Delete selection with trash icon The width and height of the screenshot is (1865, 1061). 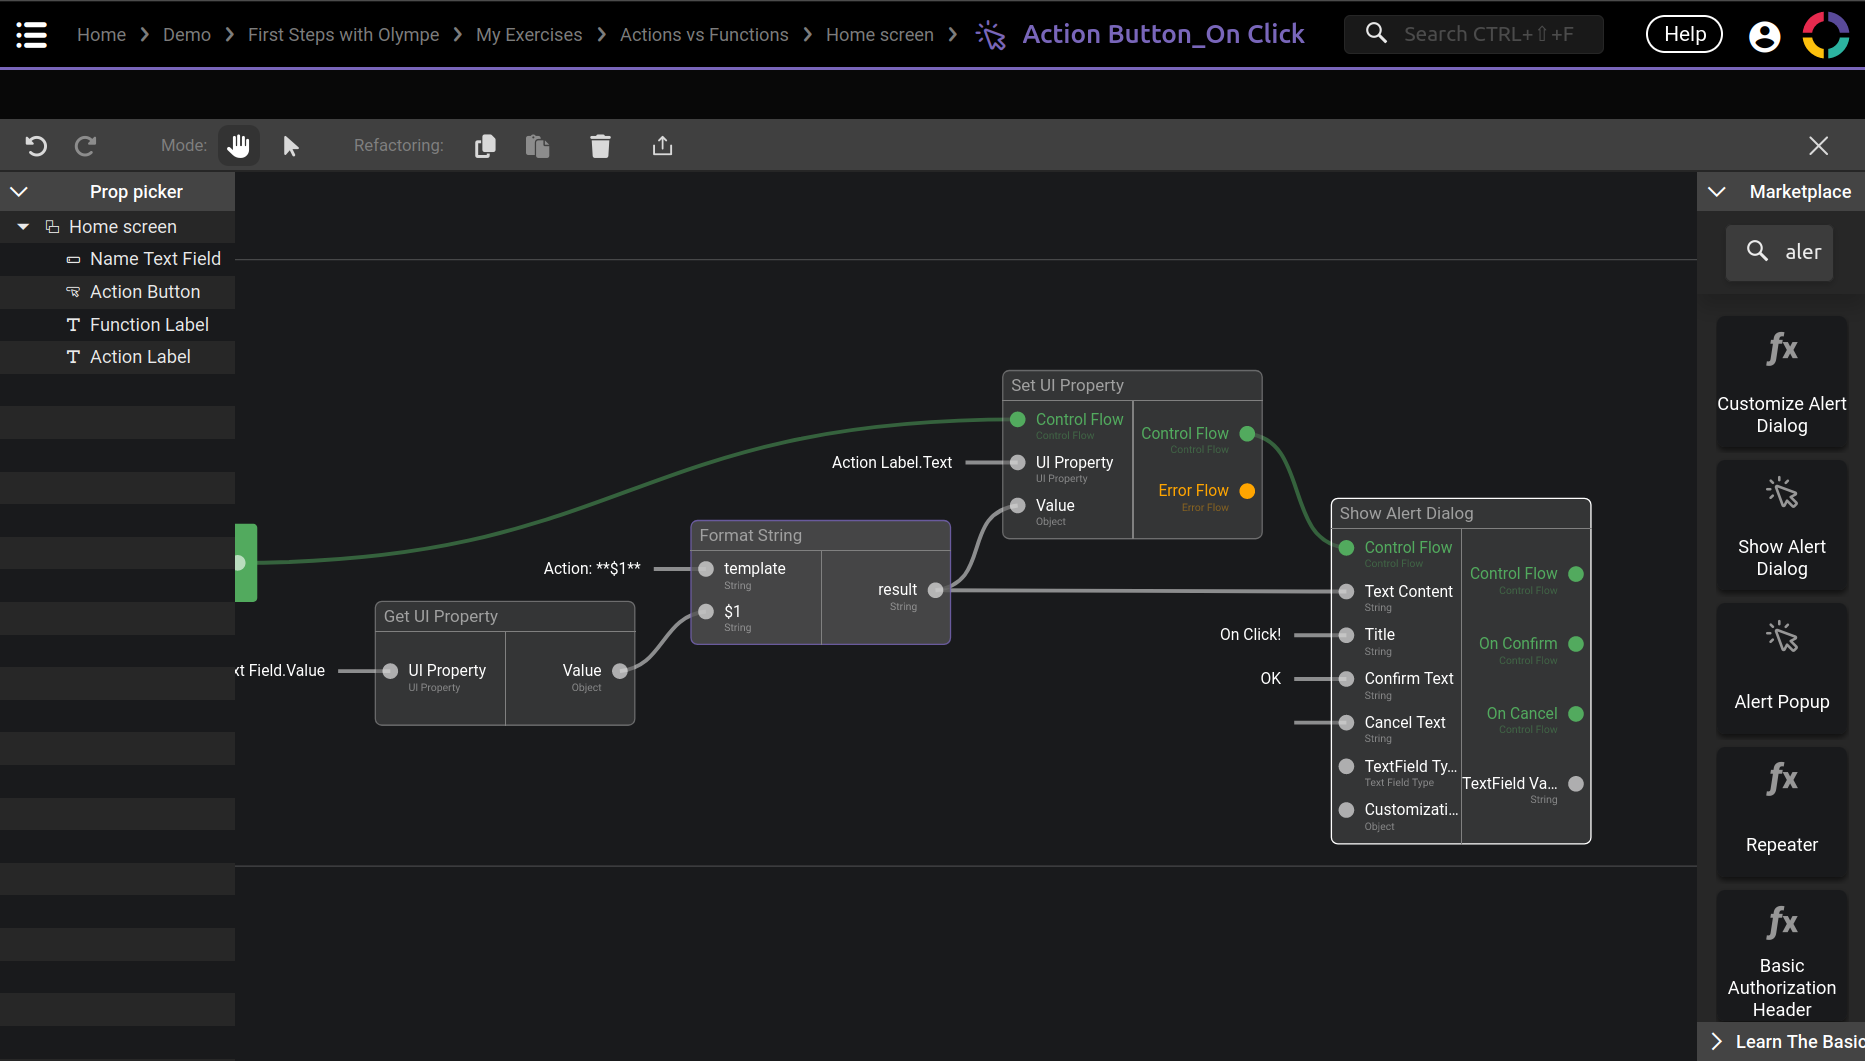coord(600,146)
